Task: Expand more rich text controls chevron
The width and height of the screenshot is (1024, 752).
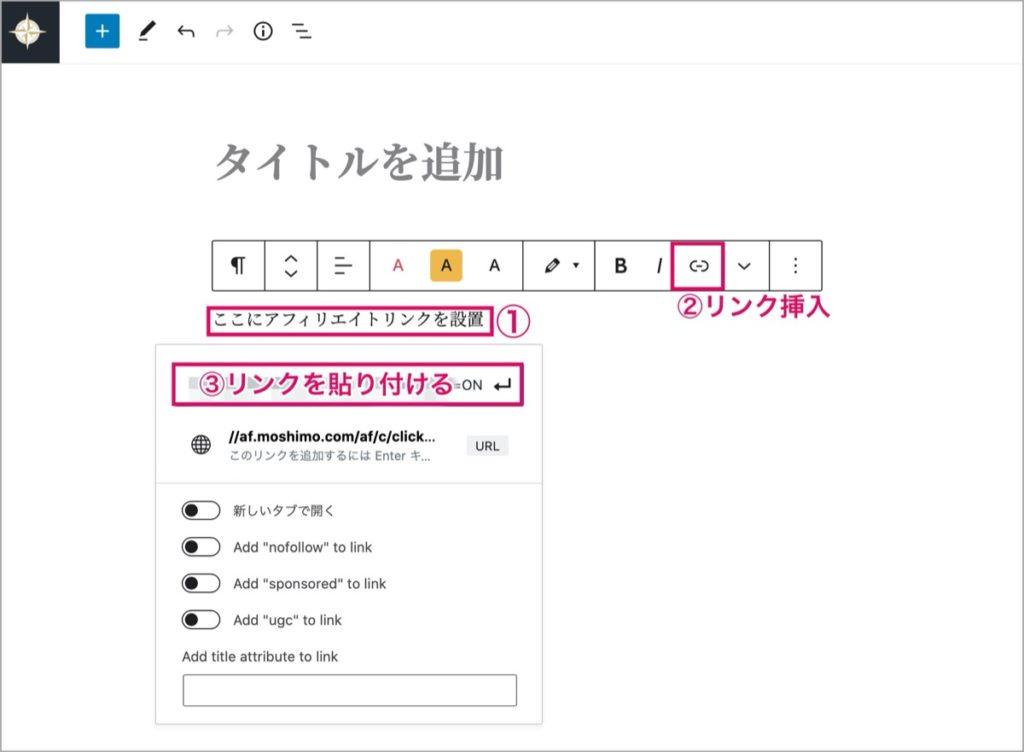Action: pyautogui.click(x=744, y=266)
